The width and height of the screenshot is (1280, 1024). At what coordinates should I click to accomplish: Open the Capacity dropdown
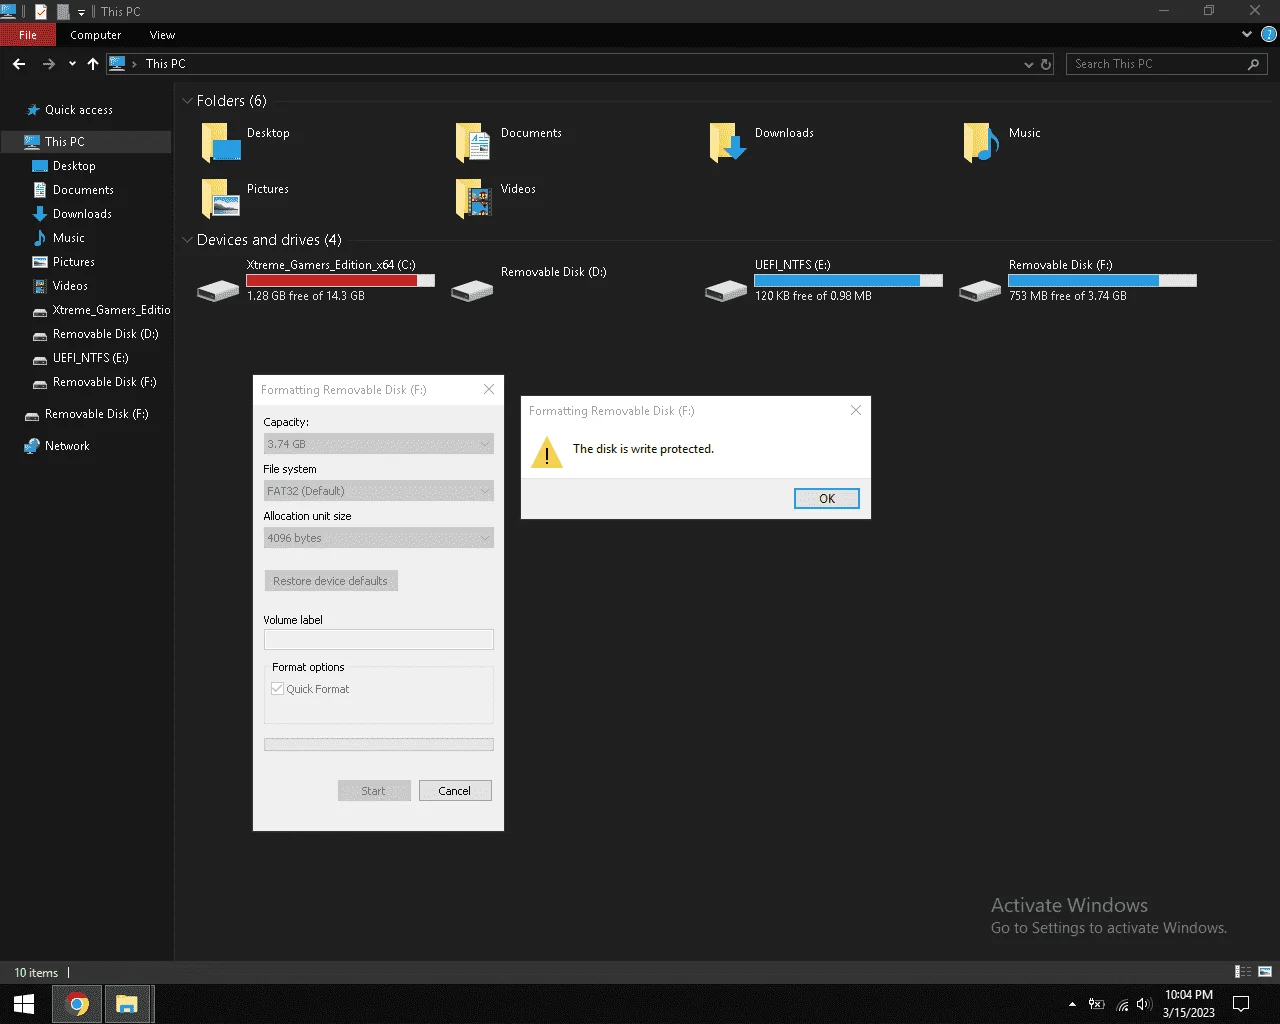[x=378, y=444]
